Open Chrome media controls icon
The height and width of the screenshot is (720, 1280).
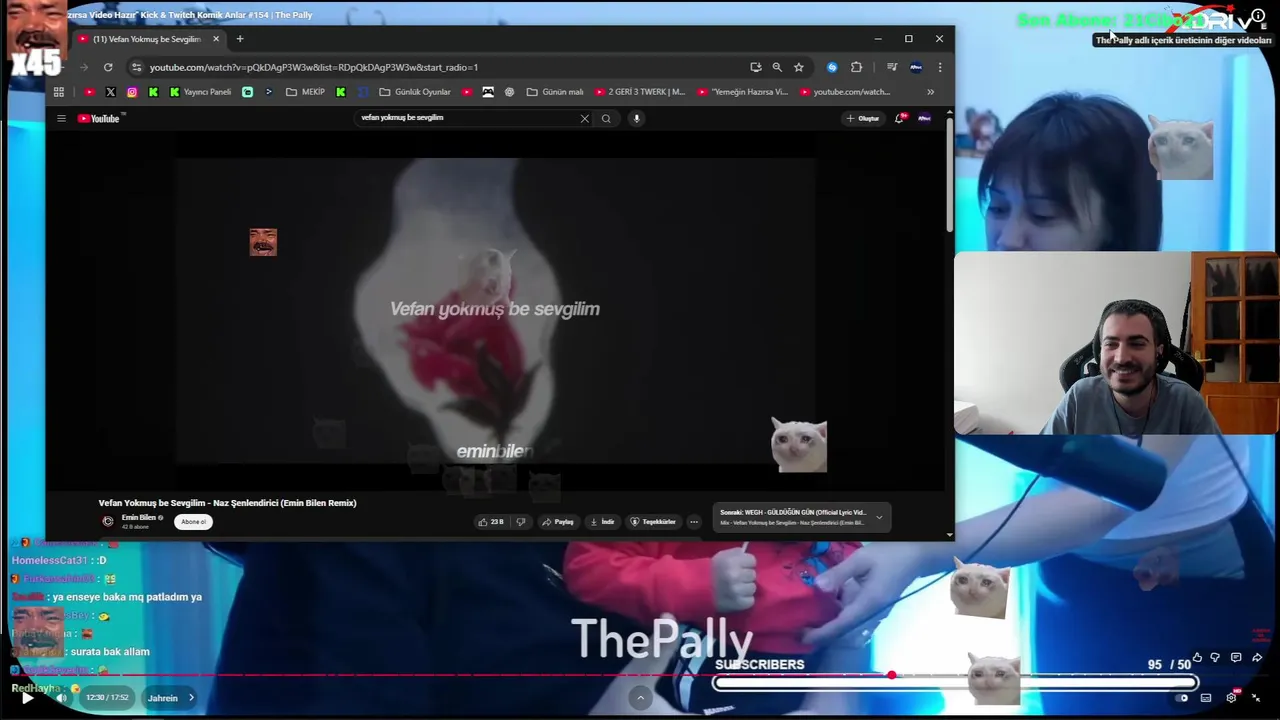(x=891, y=67)
